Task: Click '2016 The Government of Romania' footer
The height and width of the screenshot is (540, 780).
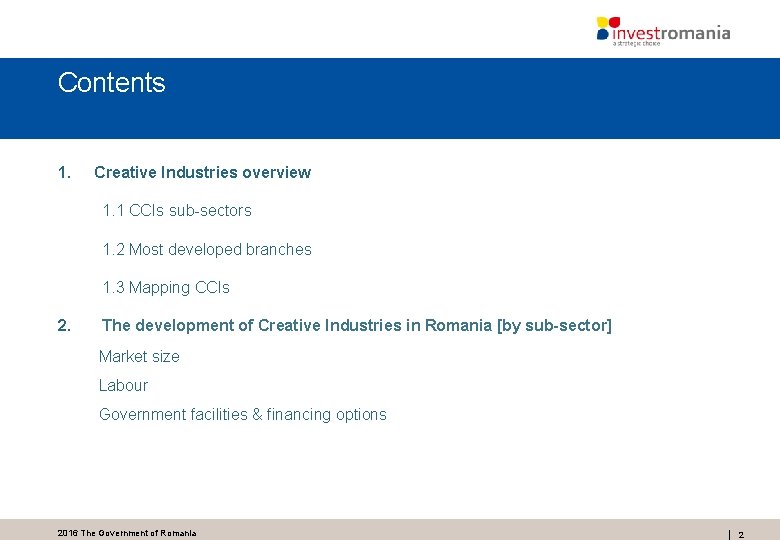Action: pyautogui.click(x=127, y=533)
